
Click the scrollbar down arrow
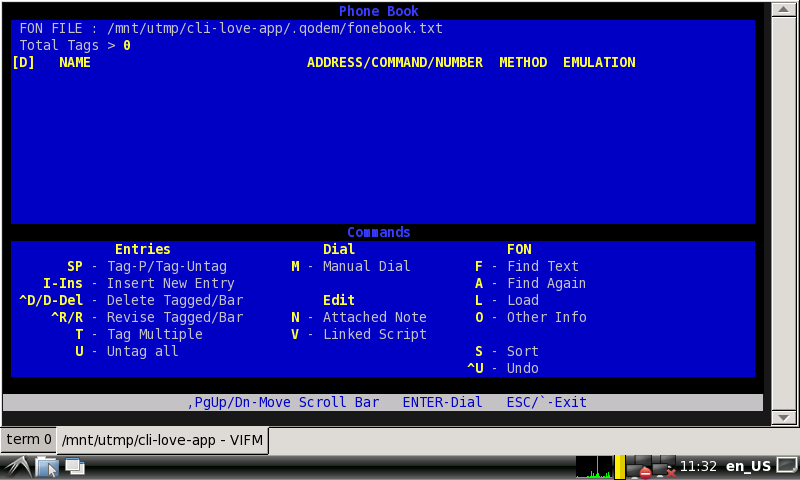(x=783, y=418)
